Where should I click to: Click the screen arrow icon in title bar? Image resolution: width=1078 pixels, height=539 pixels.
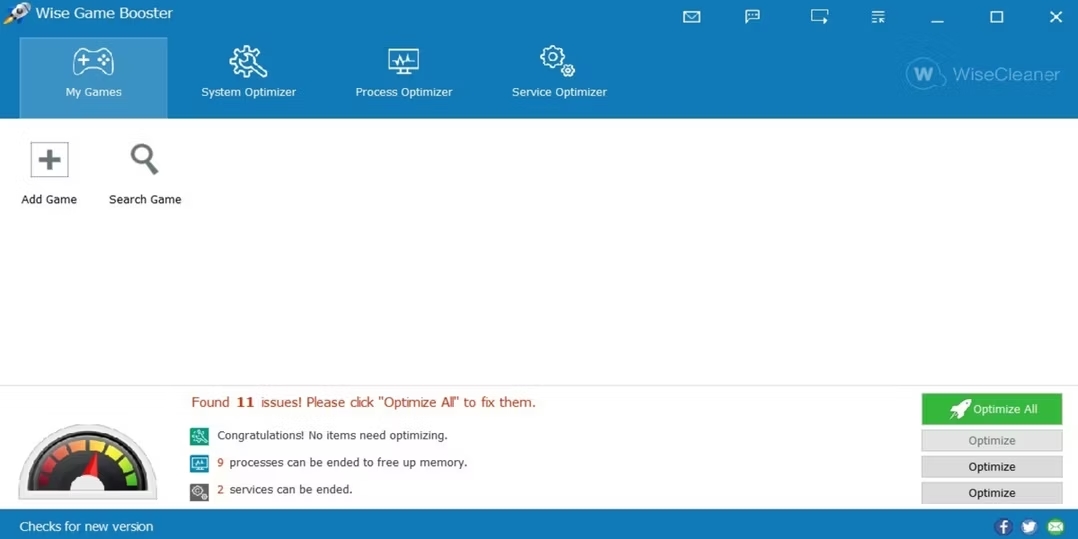[819, 16]
